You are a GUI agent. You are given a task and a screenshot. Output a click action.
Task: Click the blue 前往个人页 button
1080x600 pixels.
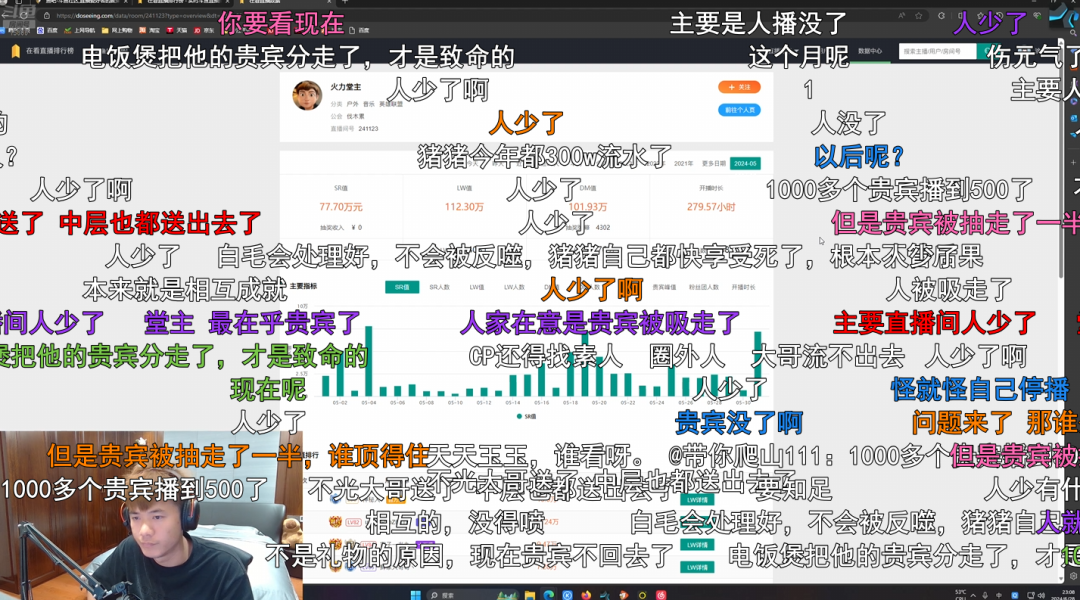pos(739,110)
